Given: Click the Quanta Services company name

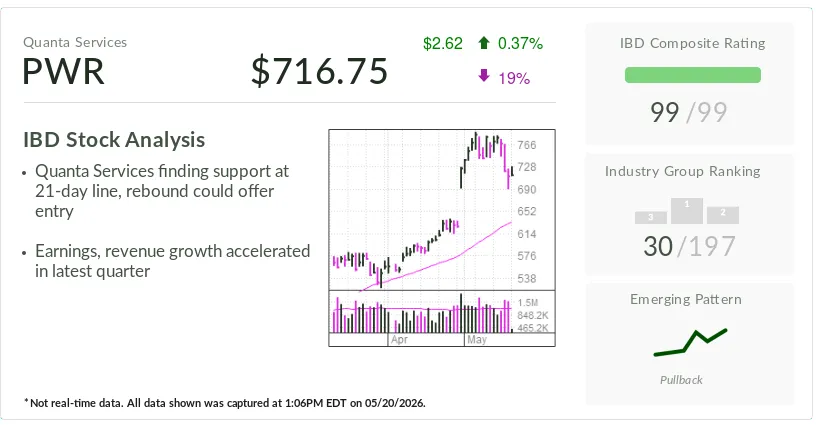Looking at the screenshot, I should (75, 42).
